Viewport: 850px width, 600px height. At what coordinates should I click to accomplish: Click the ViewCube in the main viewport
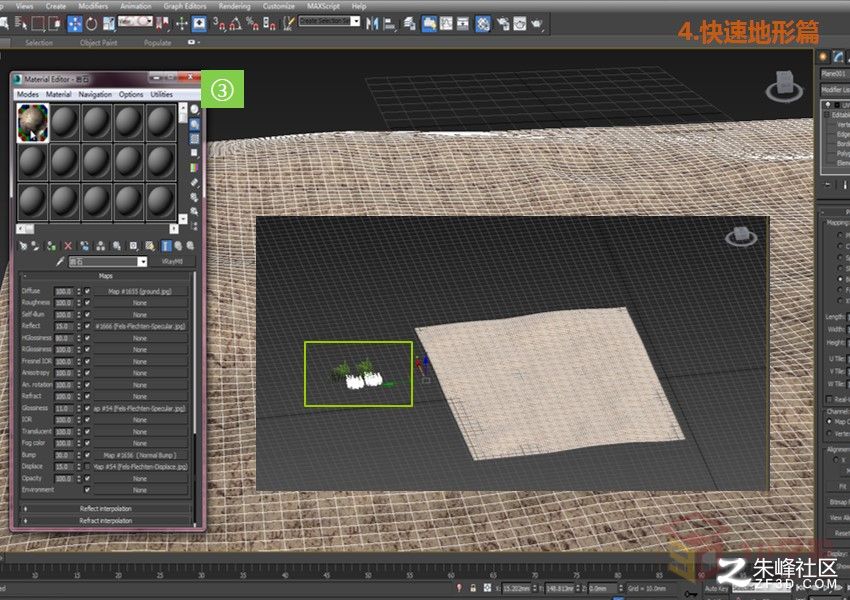coord(784,87)
